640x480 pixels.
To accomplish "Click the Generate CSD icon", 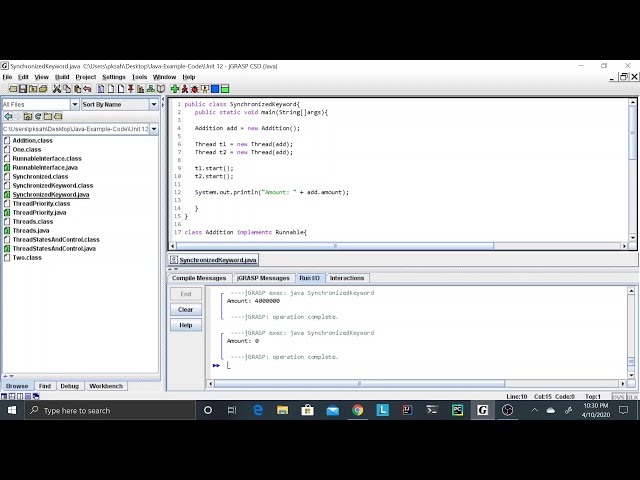I will [x=101, y=89].
